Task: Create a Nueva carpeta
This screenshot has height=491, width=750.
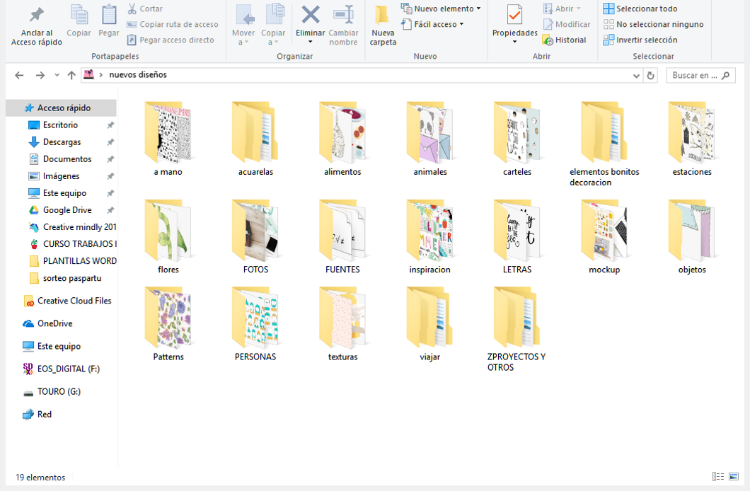Action: 383,25
